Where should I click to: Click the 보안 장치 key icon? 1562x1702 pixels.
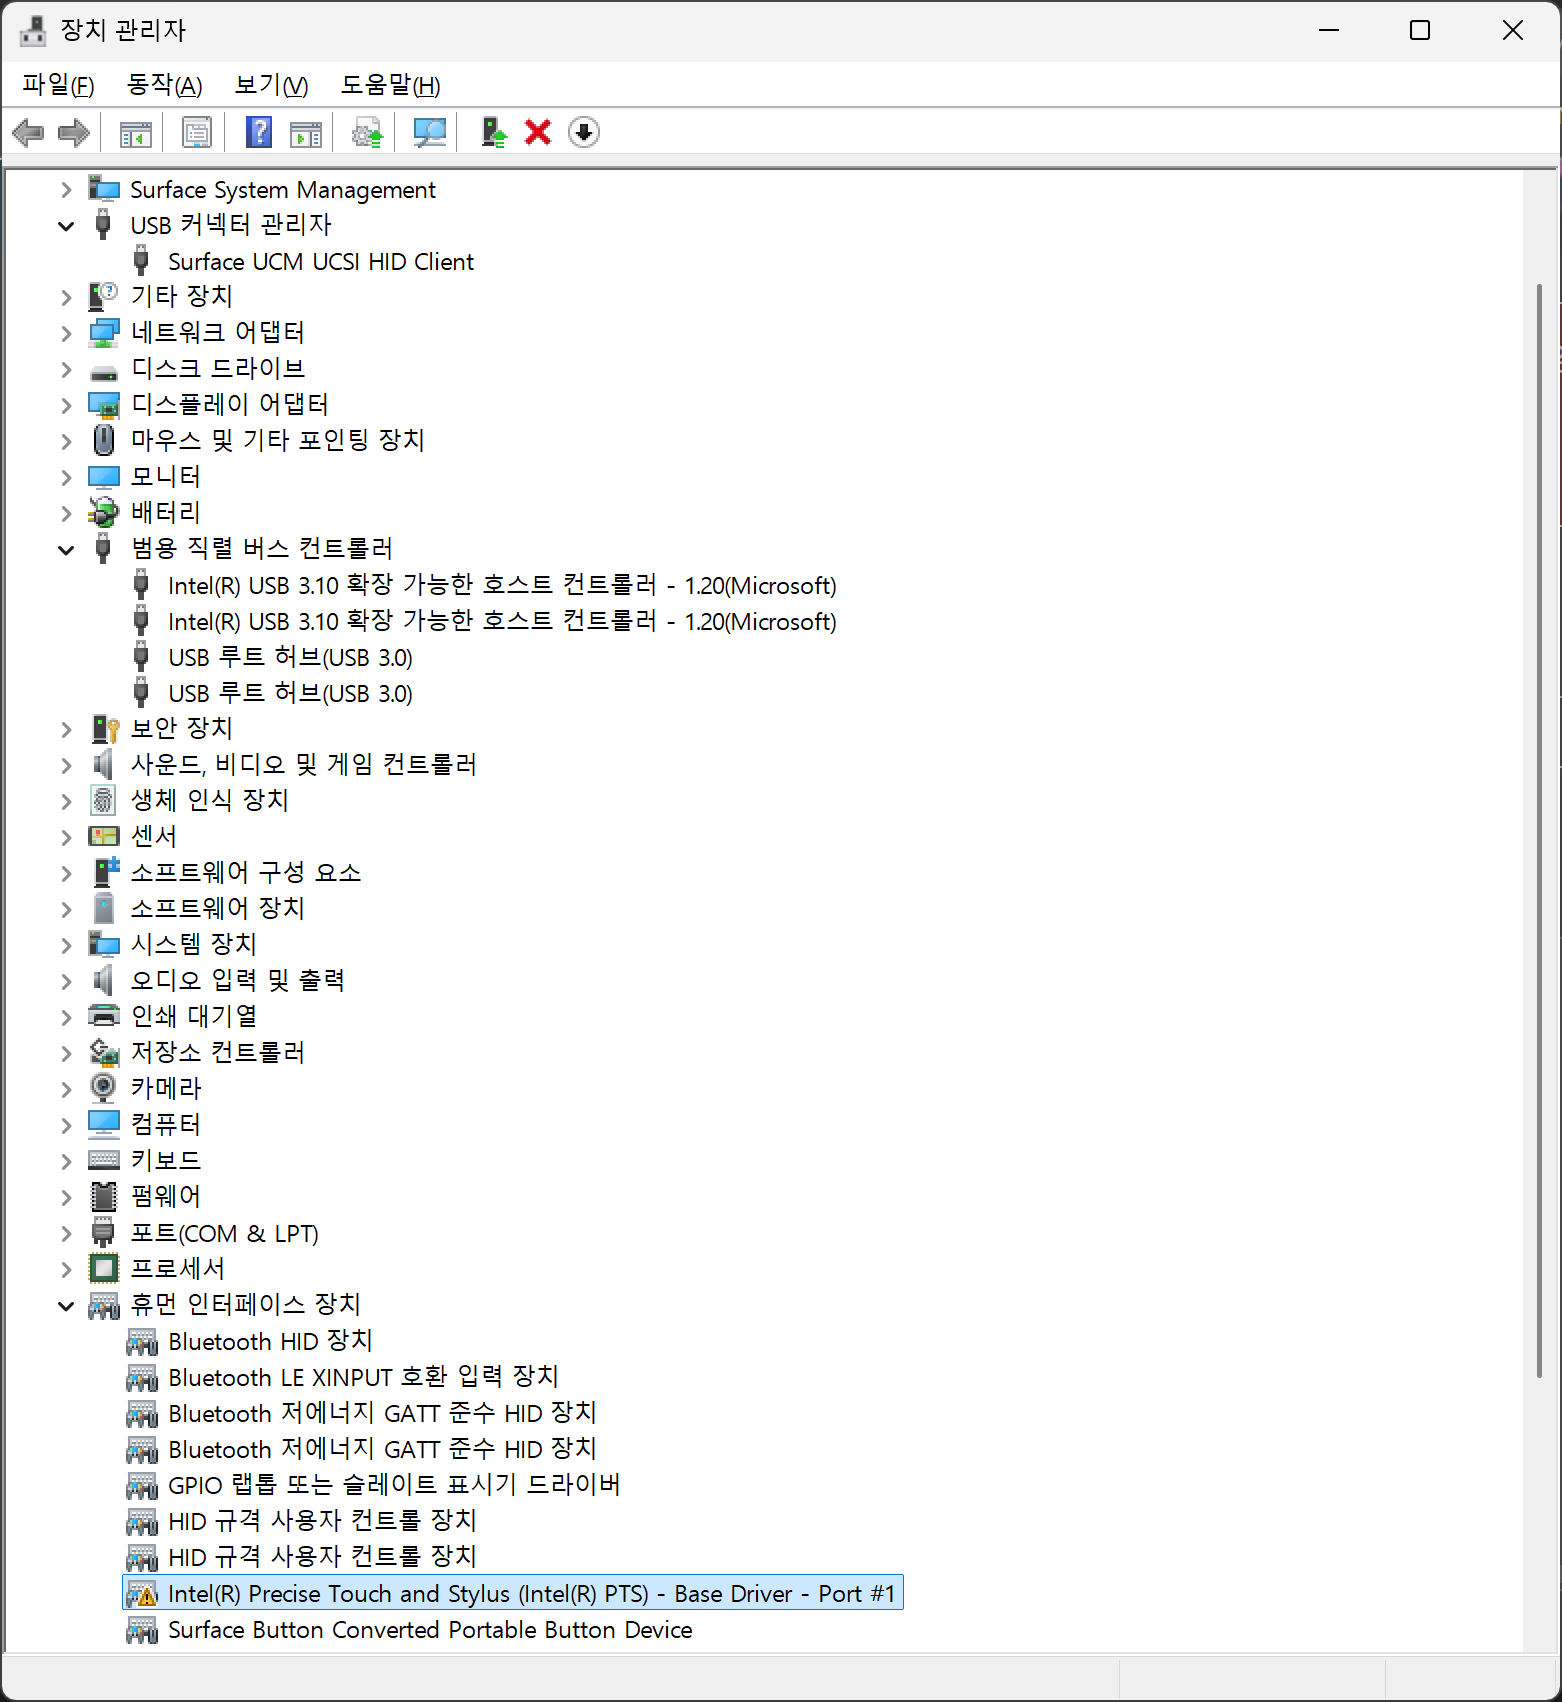pyautogui.click(x=105, y=729)
